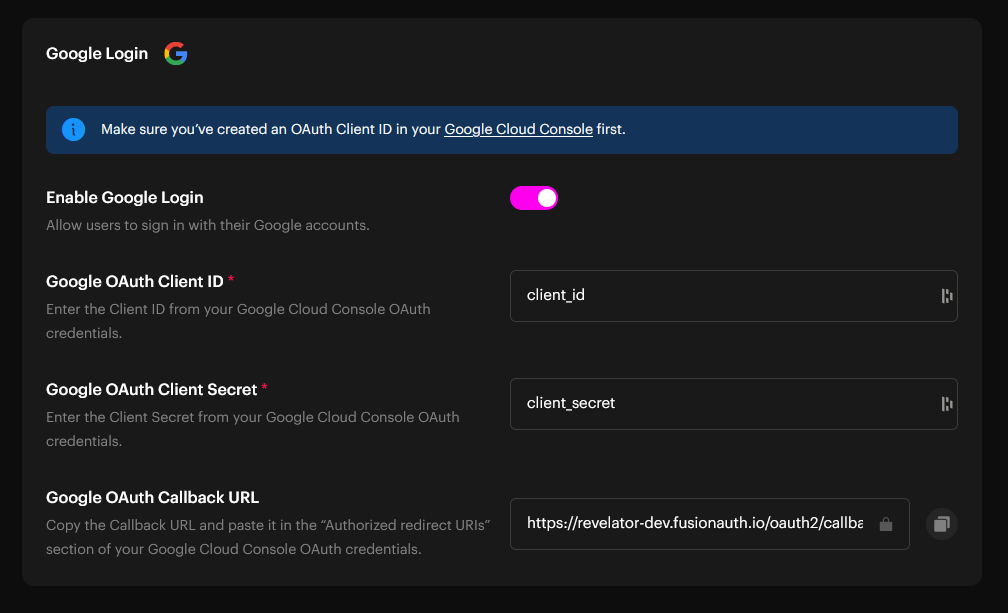Click the password manager icon in Client Secret field

pos(946,404)
